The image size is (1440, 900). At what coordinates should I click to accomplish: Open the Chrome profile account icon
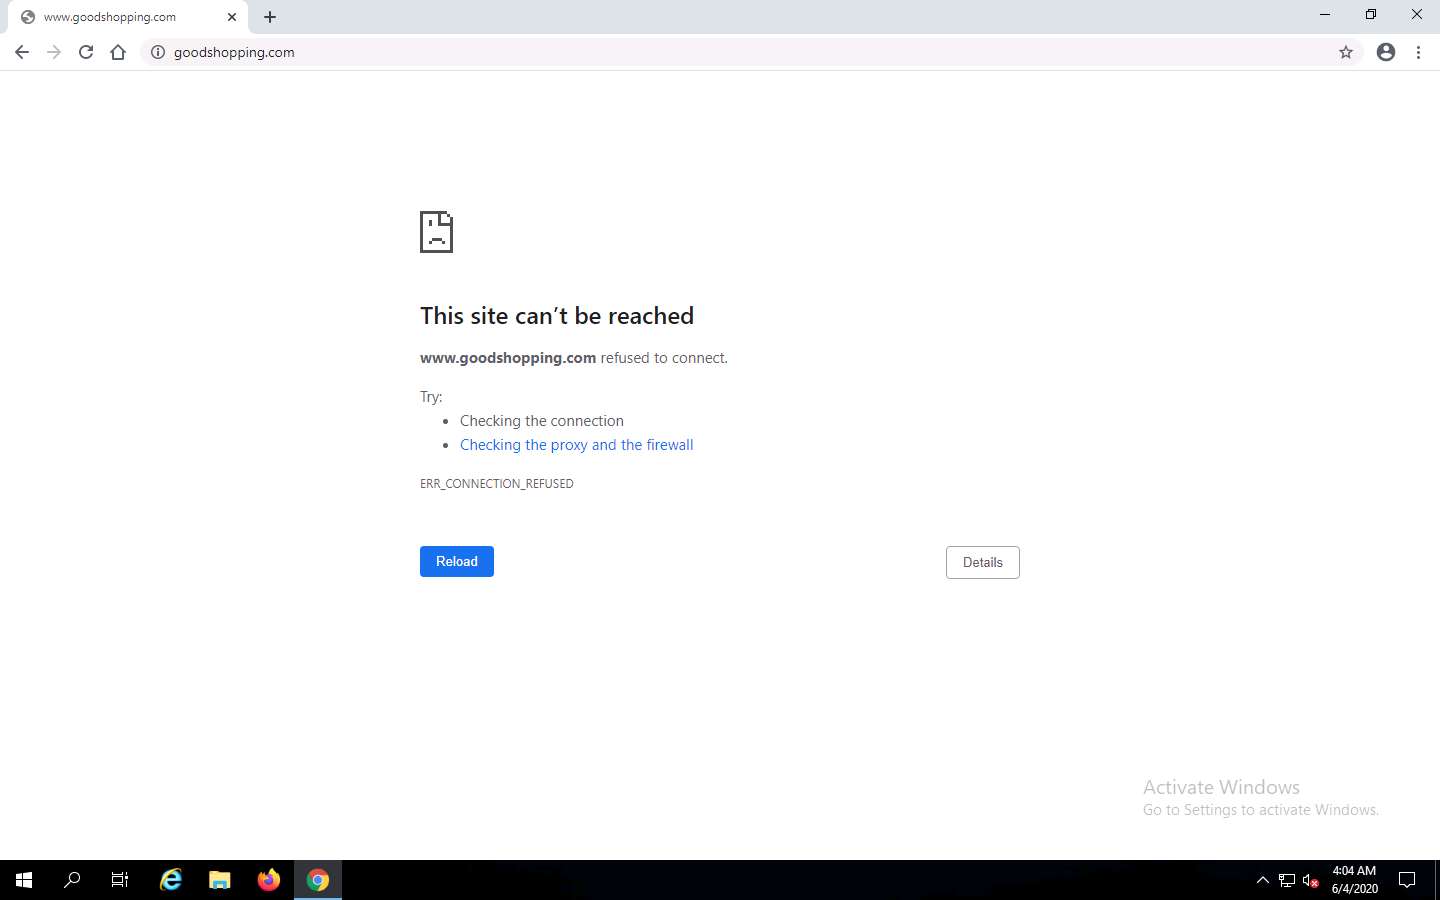coord(1386,52)
